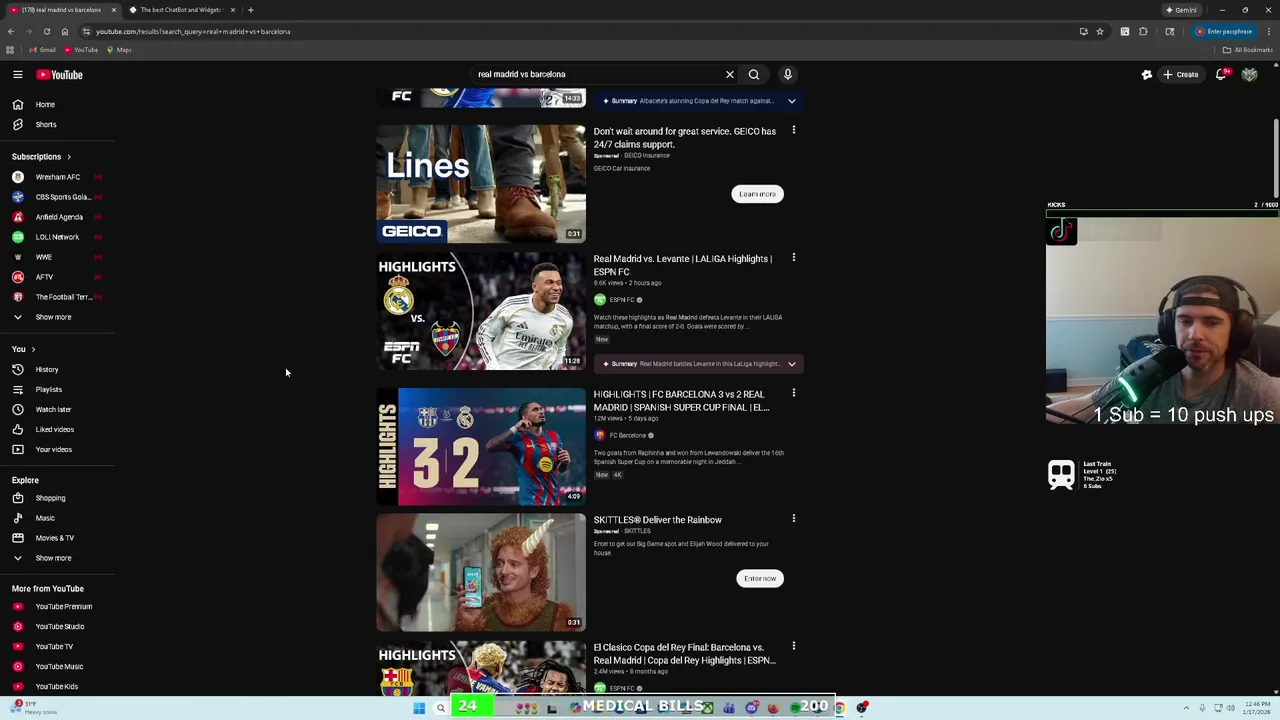Screen dimensions: 1280x720
Task: Play the Real Madrid vs Levante highlights thumbnail
Action: (x=481, y=311)
